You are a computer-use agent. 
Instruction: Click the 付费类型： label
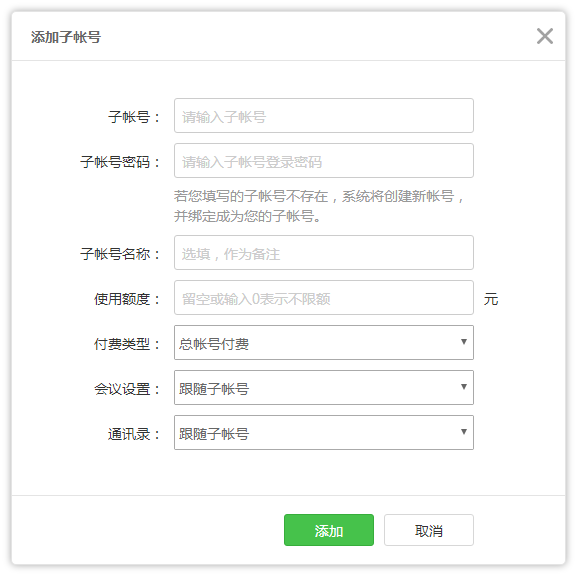point(127,344)
